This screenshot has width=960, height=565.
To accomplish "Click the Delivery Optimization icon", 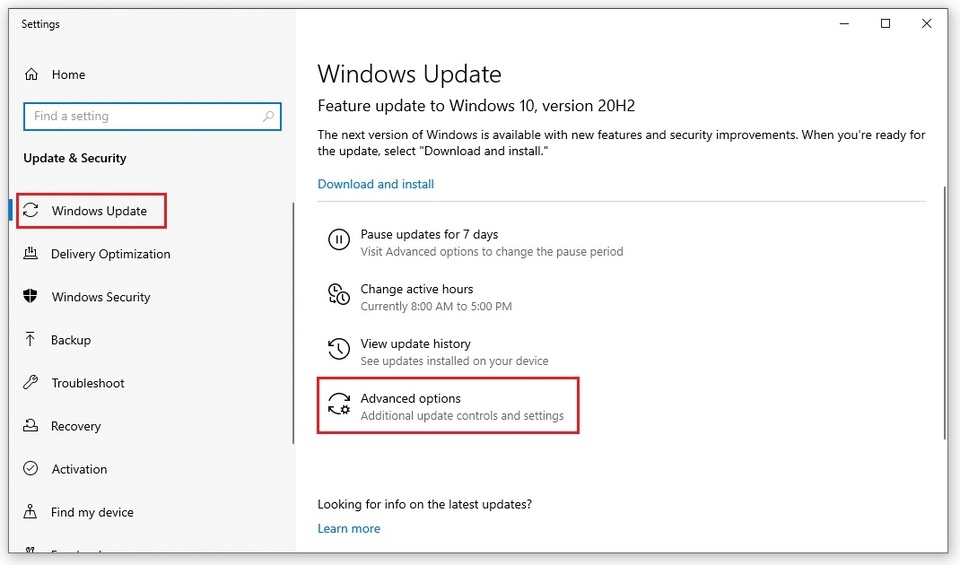I will click(x=31, y=253).
